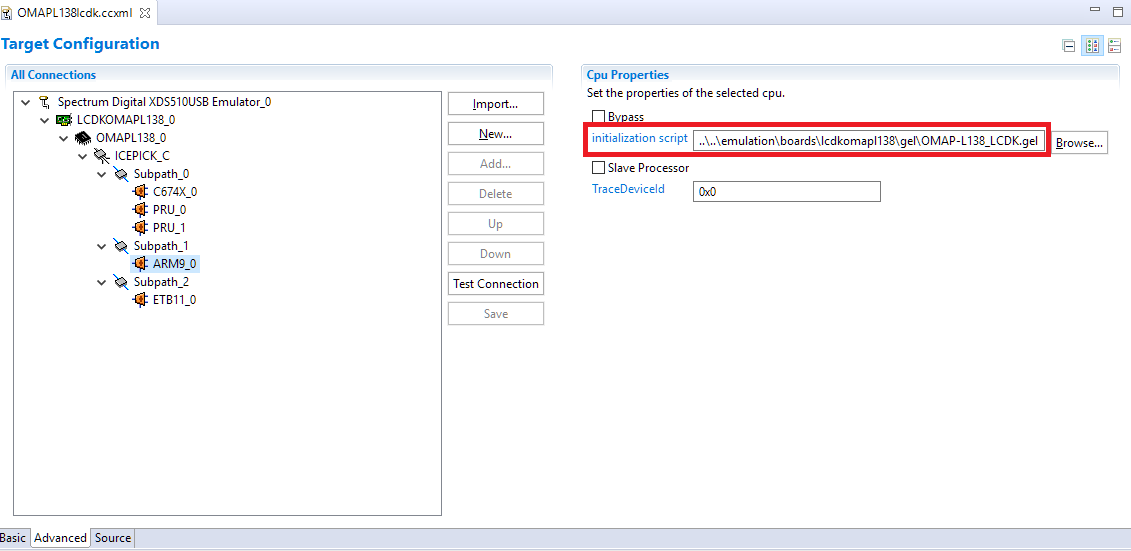Click the OMAPL138_0 chip icon
Viewport: 1131px width, 551px height.
tap(83, 138)
